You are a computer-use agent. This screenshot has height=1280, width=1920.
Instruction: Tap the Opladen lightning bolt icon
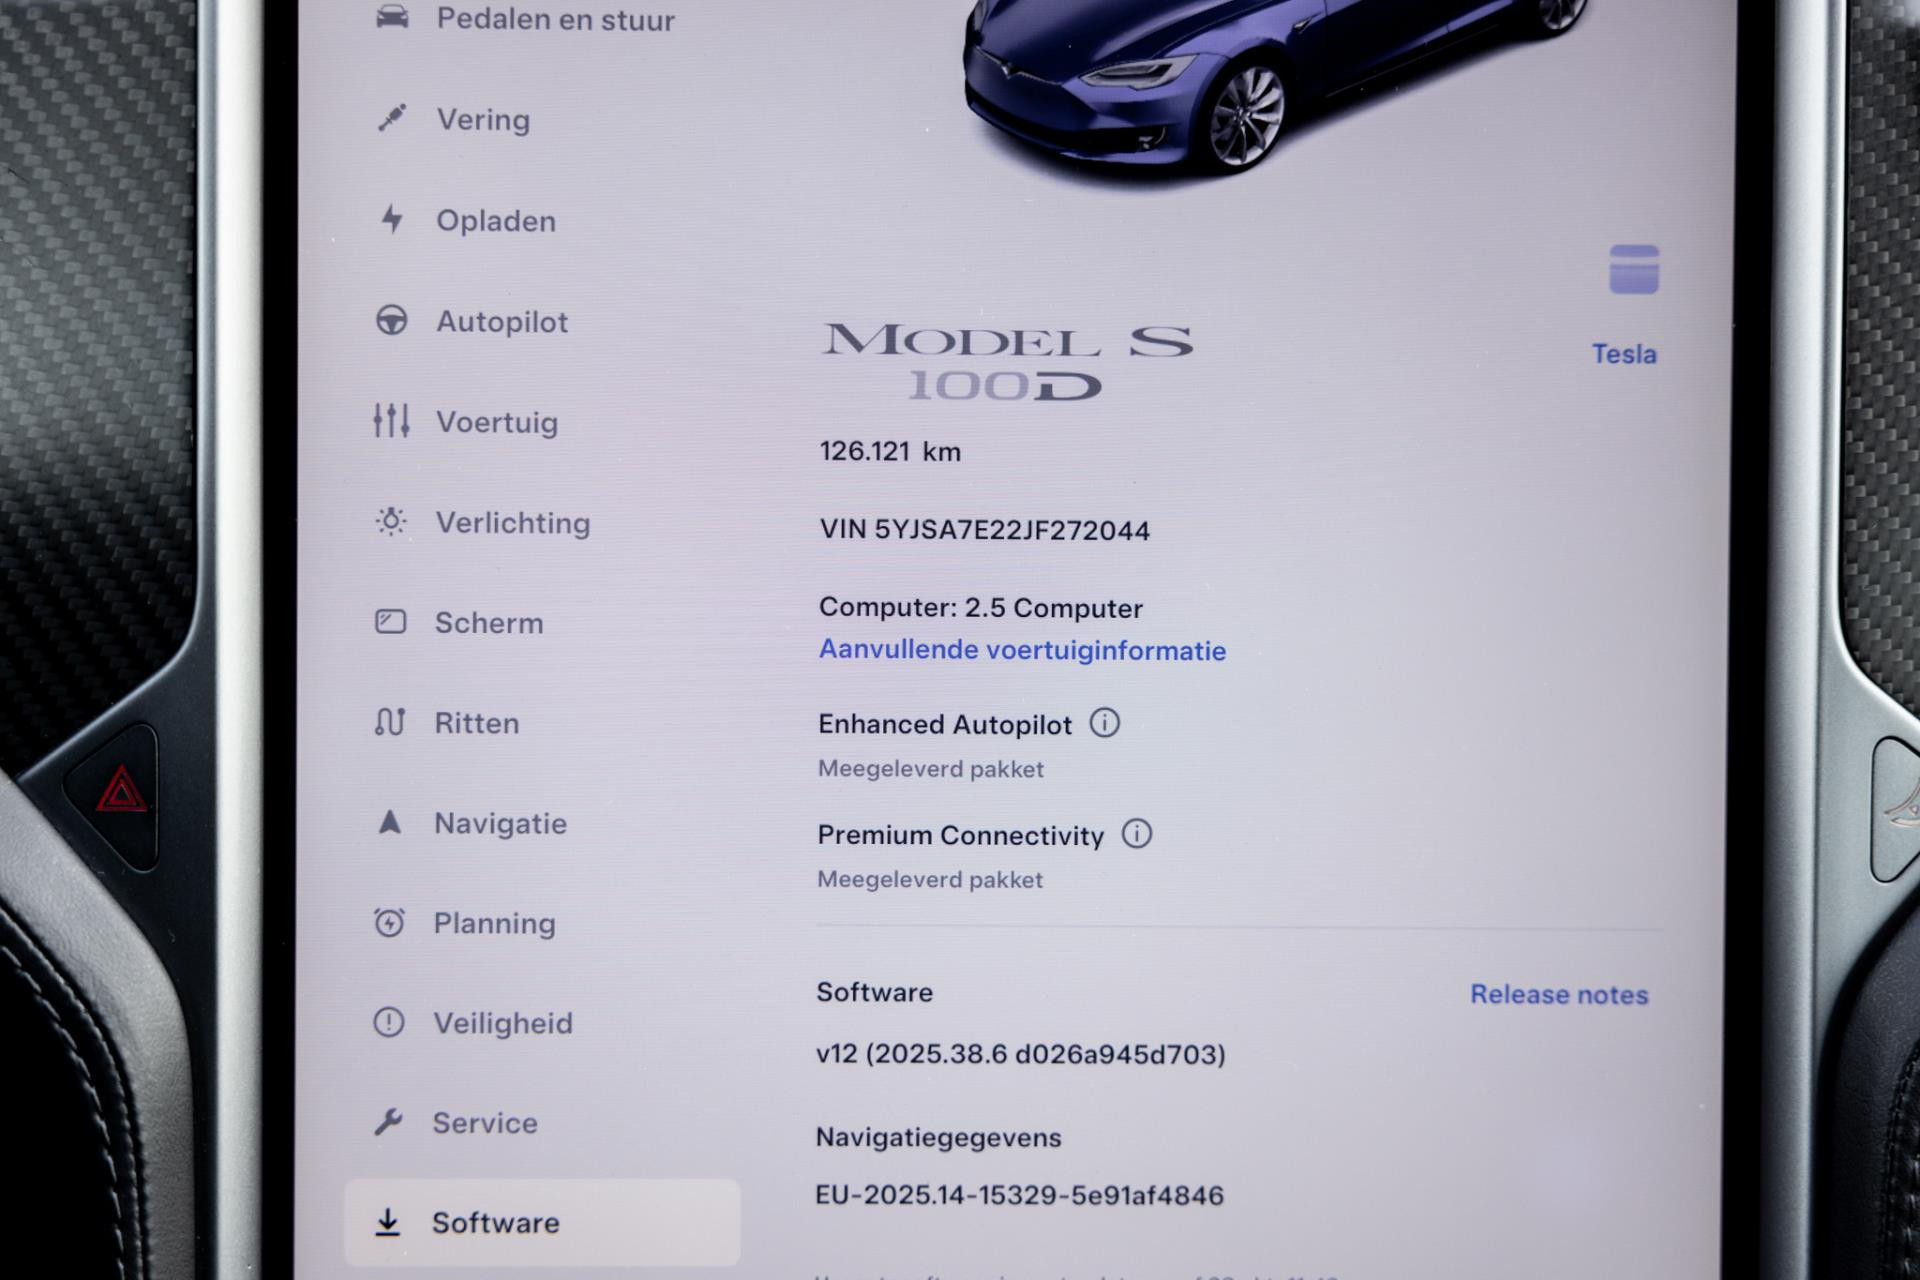pyautogui.click(x=392, y=219)
